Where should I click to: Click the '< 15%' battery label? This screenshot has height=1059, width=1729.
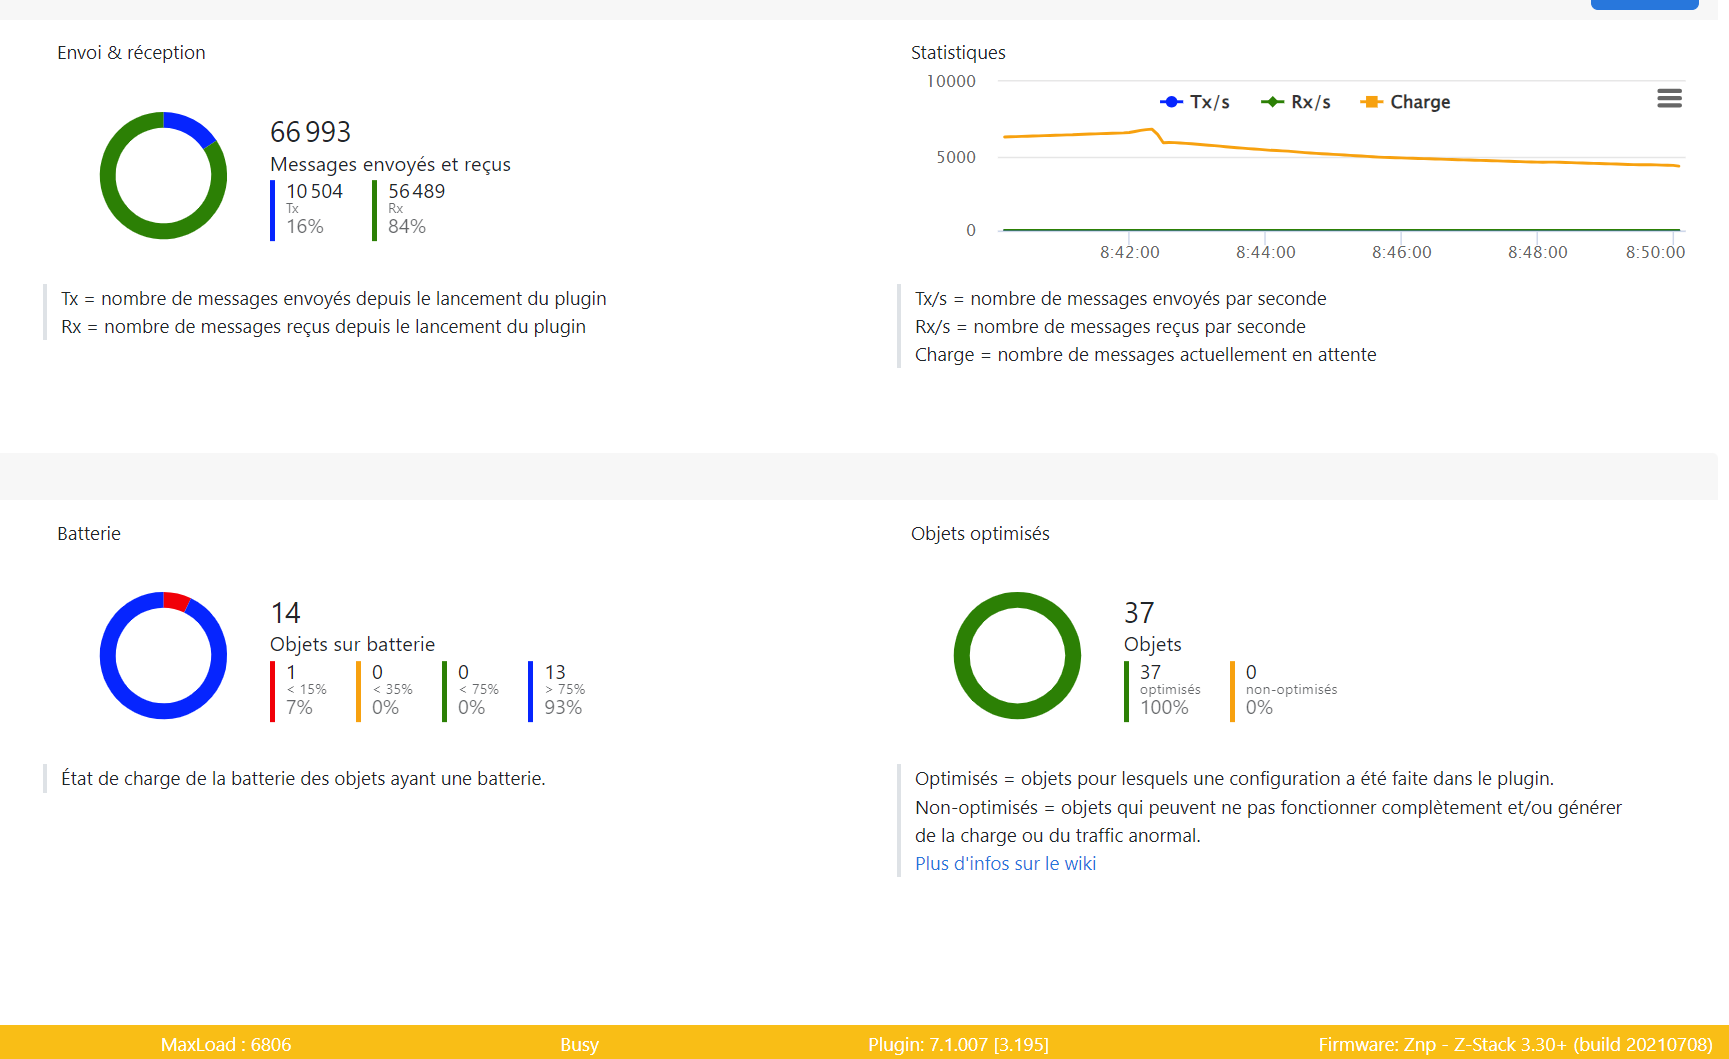[307, 690]
